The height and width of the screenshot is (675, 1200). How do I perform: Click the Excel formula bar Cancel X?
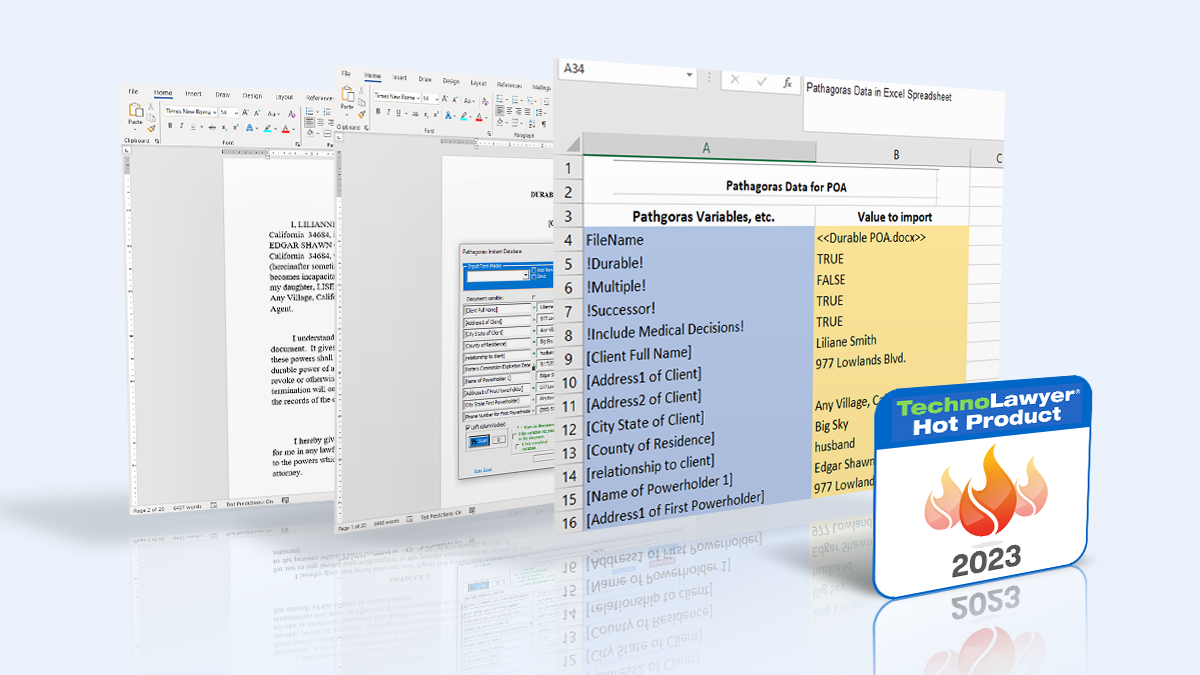tap(733, 81)
